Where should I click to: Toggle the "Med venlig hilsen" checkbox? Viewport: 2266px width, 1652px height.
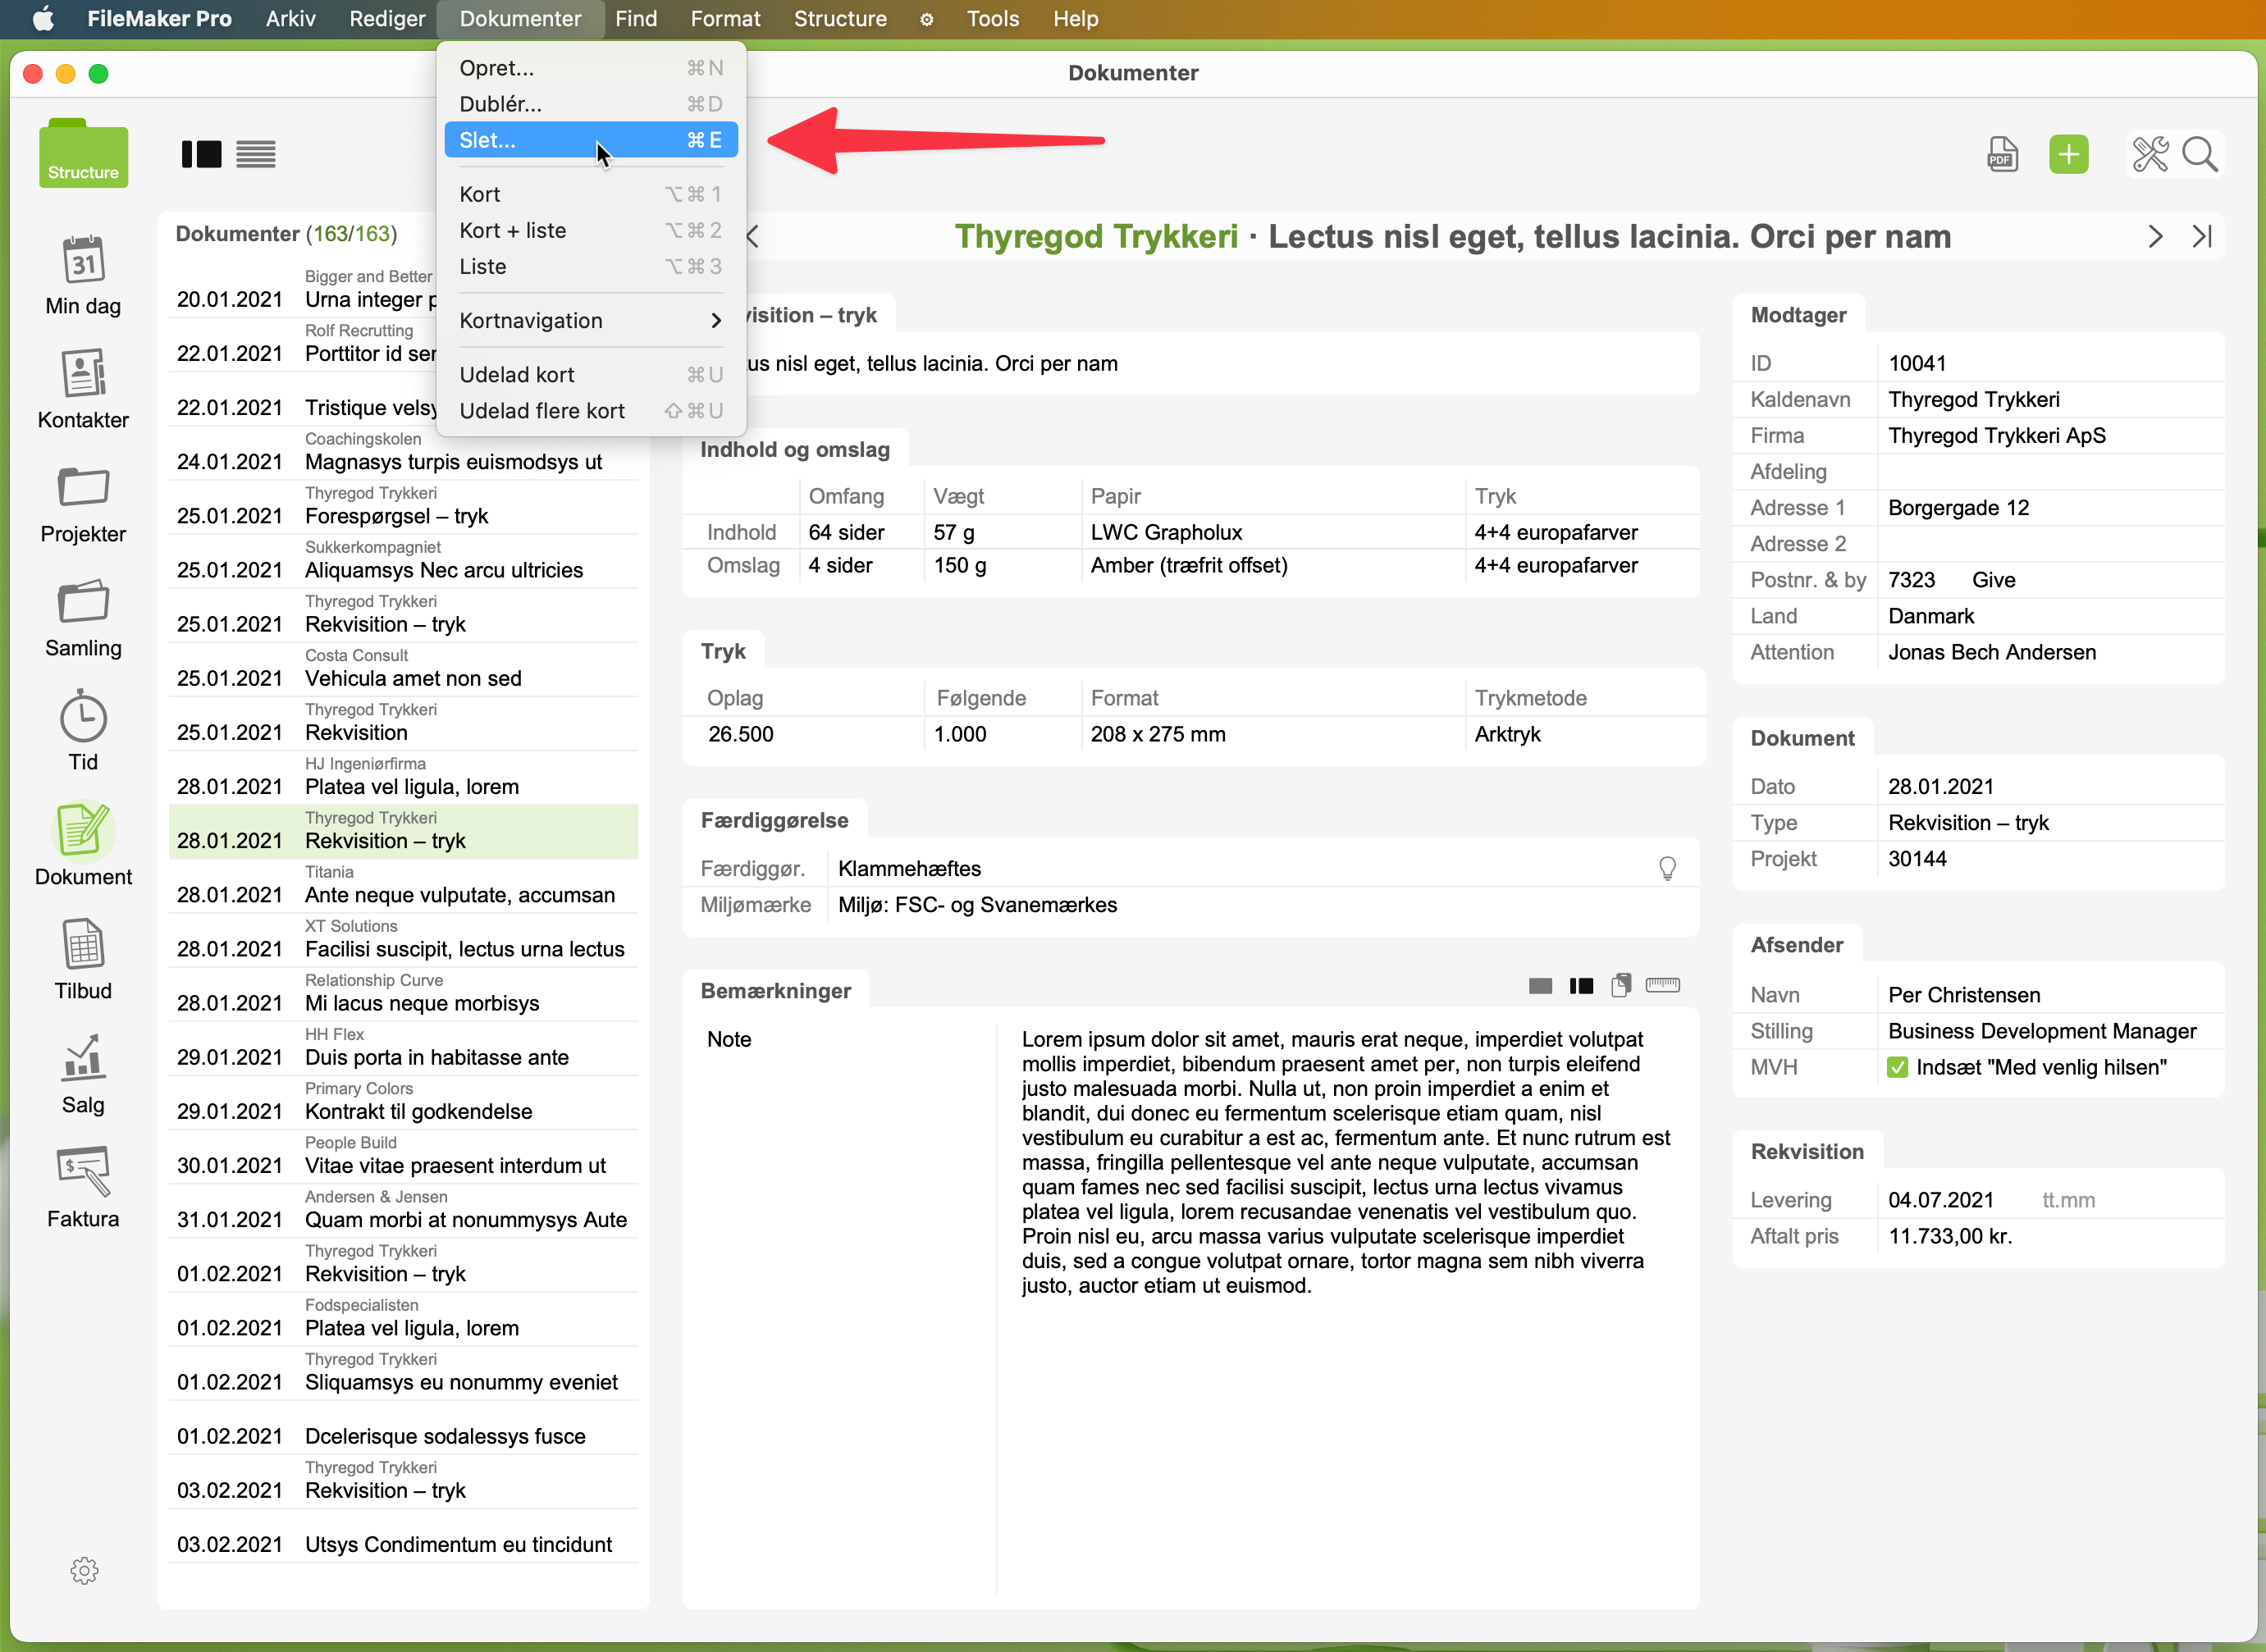pyautogui.click(x=1897, y=1068)
